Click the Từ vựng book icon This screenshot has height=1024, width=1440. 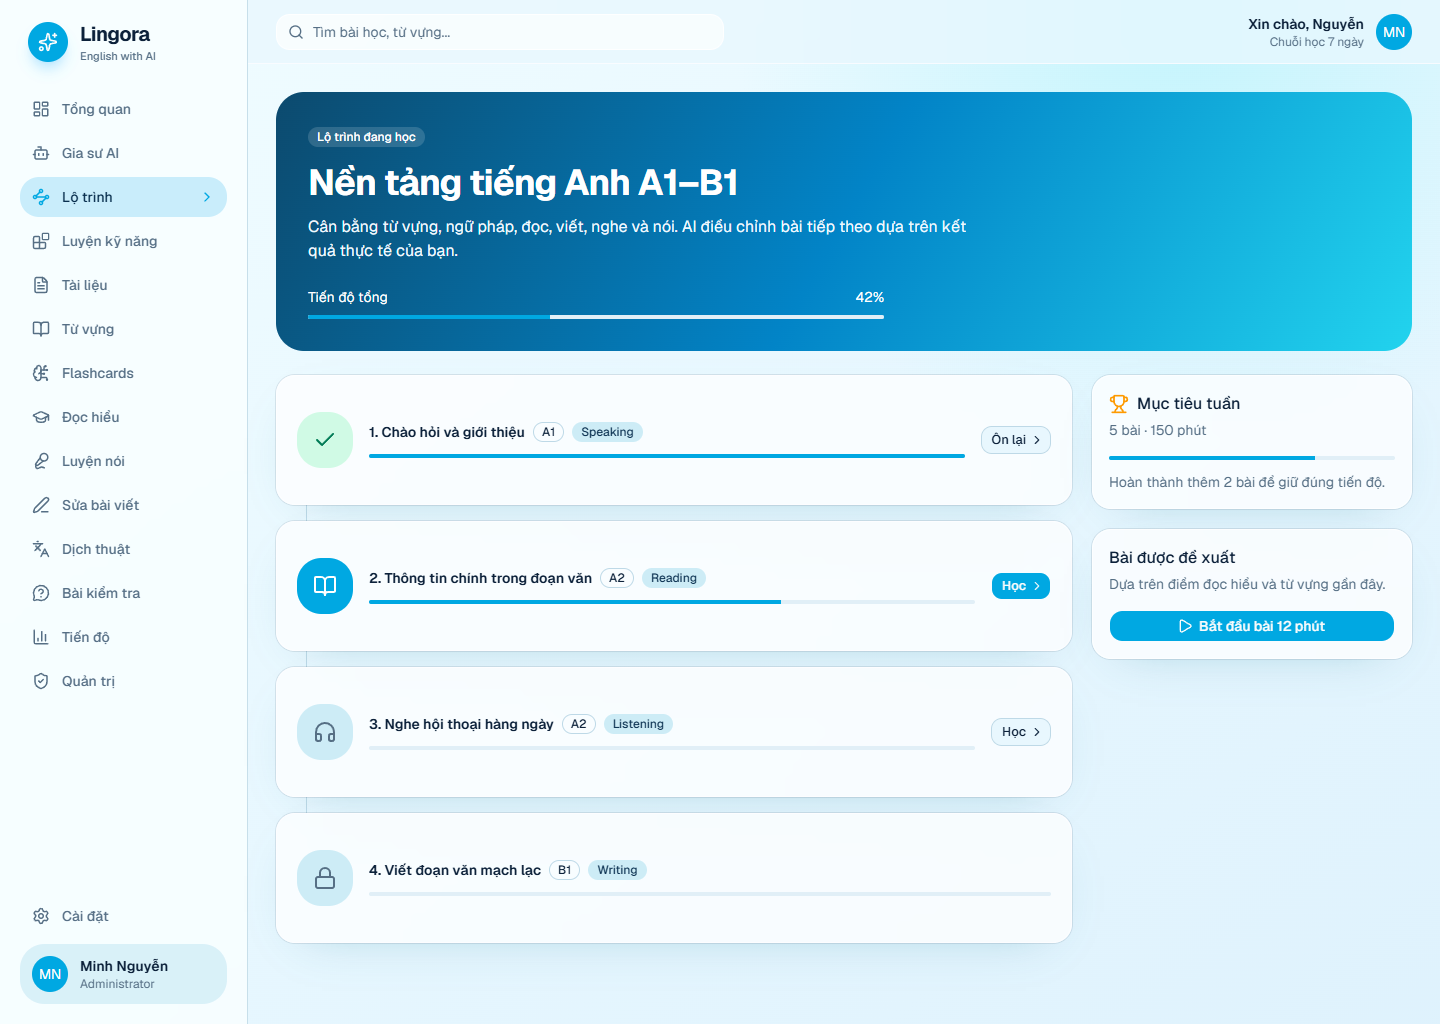41,329
